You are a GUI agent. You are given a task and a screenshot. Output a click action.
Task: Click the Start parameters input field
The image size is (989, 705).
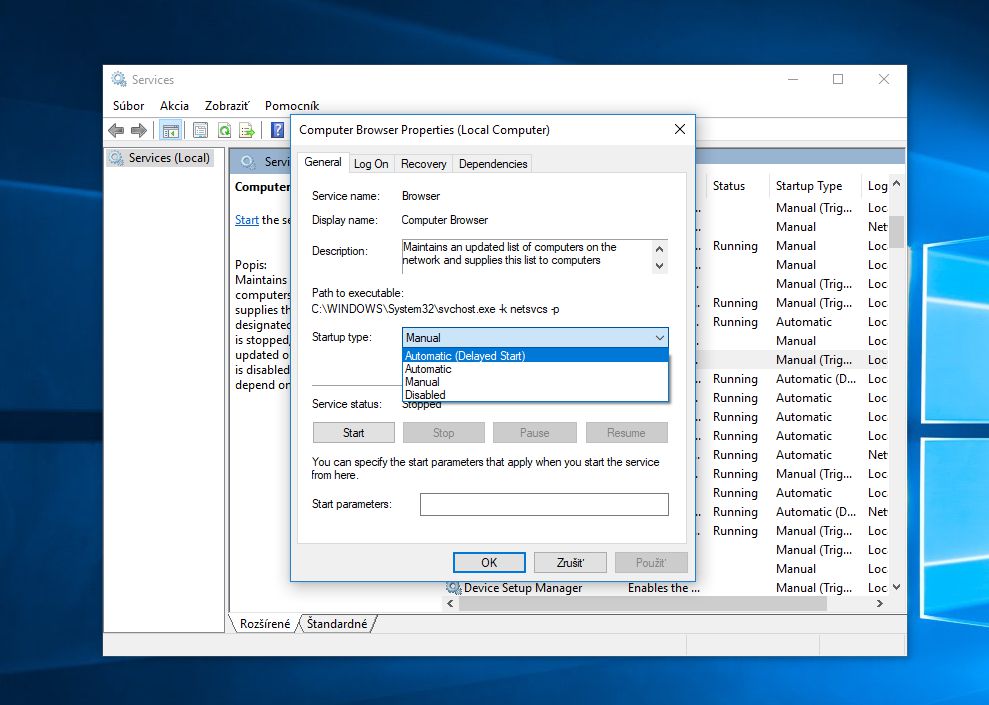pos(544,504)
